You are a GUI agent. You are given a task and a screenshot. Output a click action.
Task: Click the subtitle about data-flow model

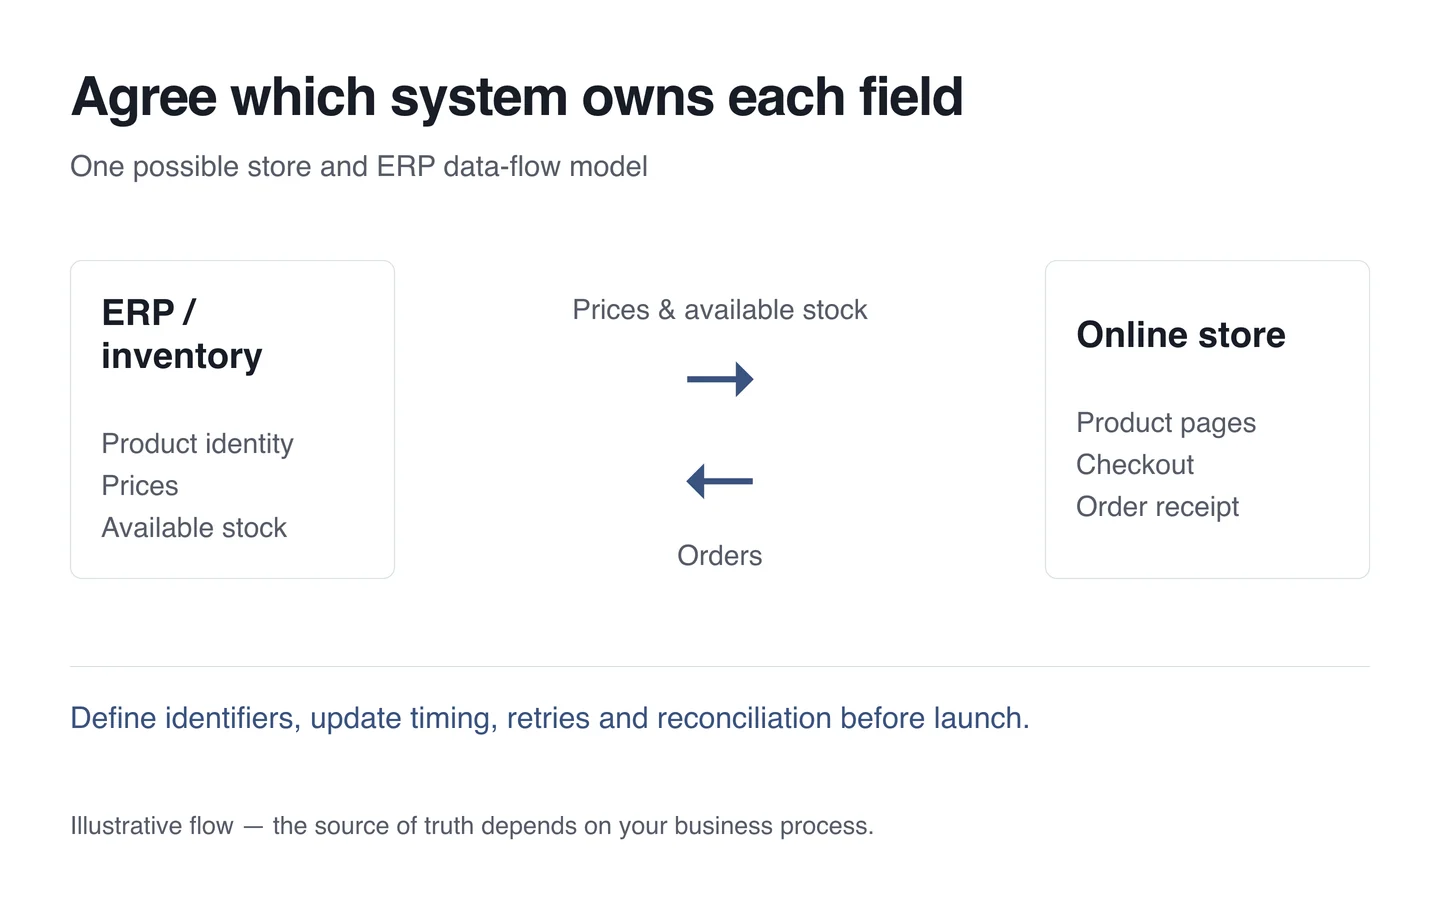(359, 166)
